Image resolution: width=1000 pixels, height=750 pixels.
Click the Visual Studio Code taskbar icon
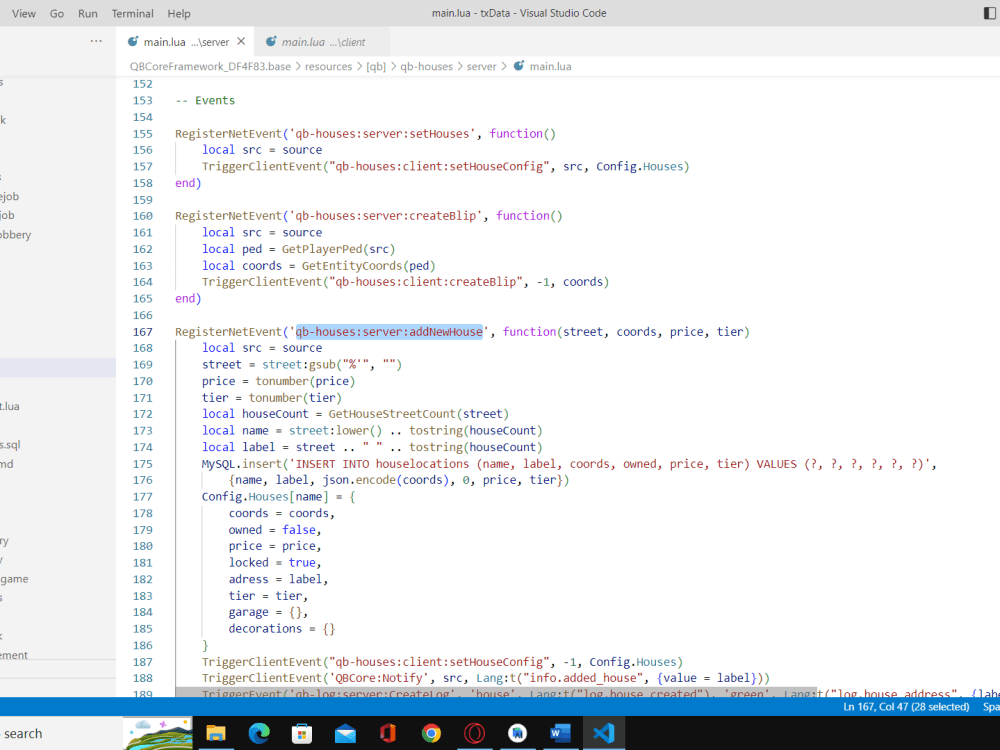click(603, 733)
